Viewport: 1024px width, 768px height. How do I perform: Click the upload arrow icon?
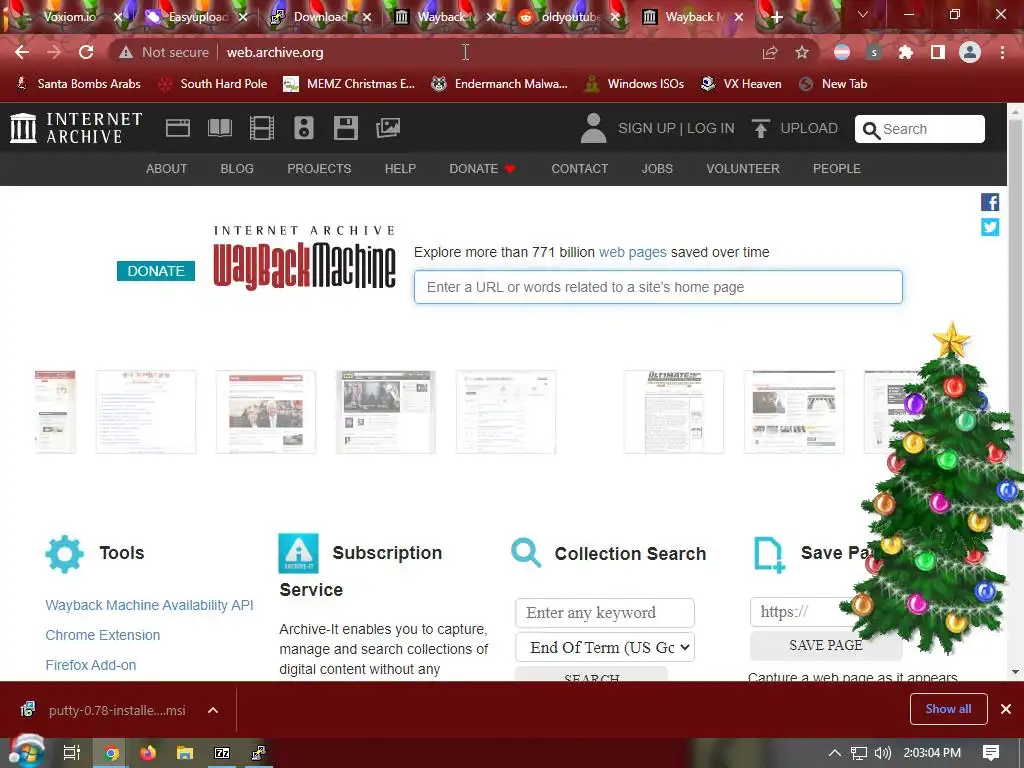point(760,128)
